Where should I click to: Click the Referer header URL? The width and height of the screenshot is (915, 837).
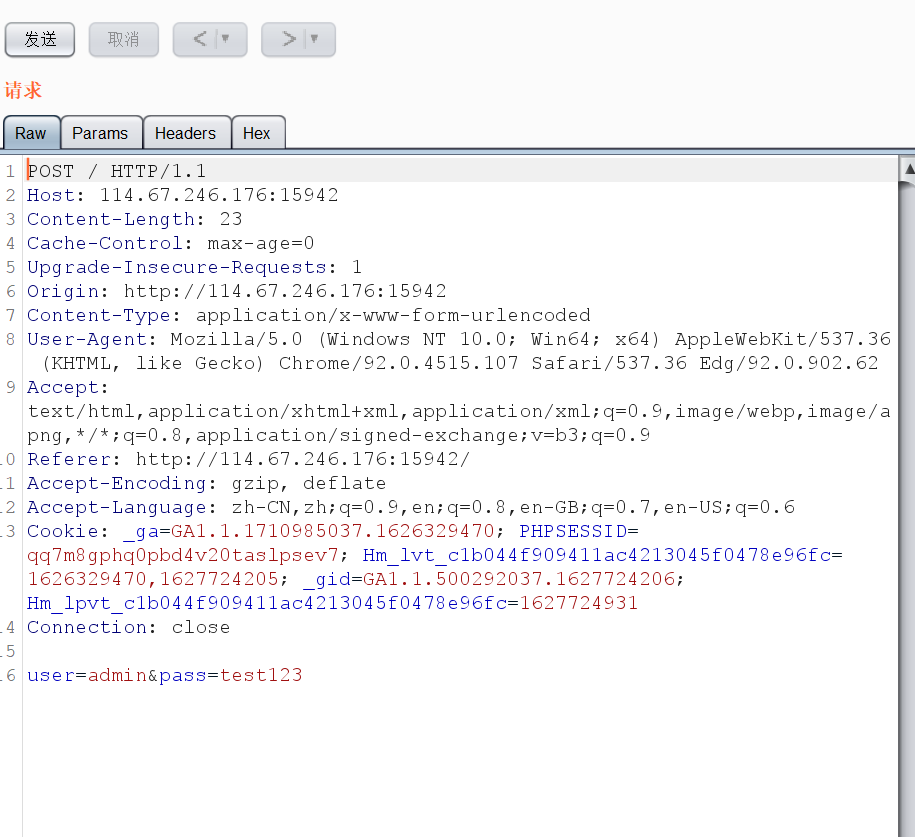point(302,459)
